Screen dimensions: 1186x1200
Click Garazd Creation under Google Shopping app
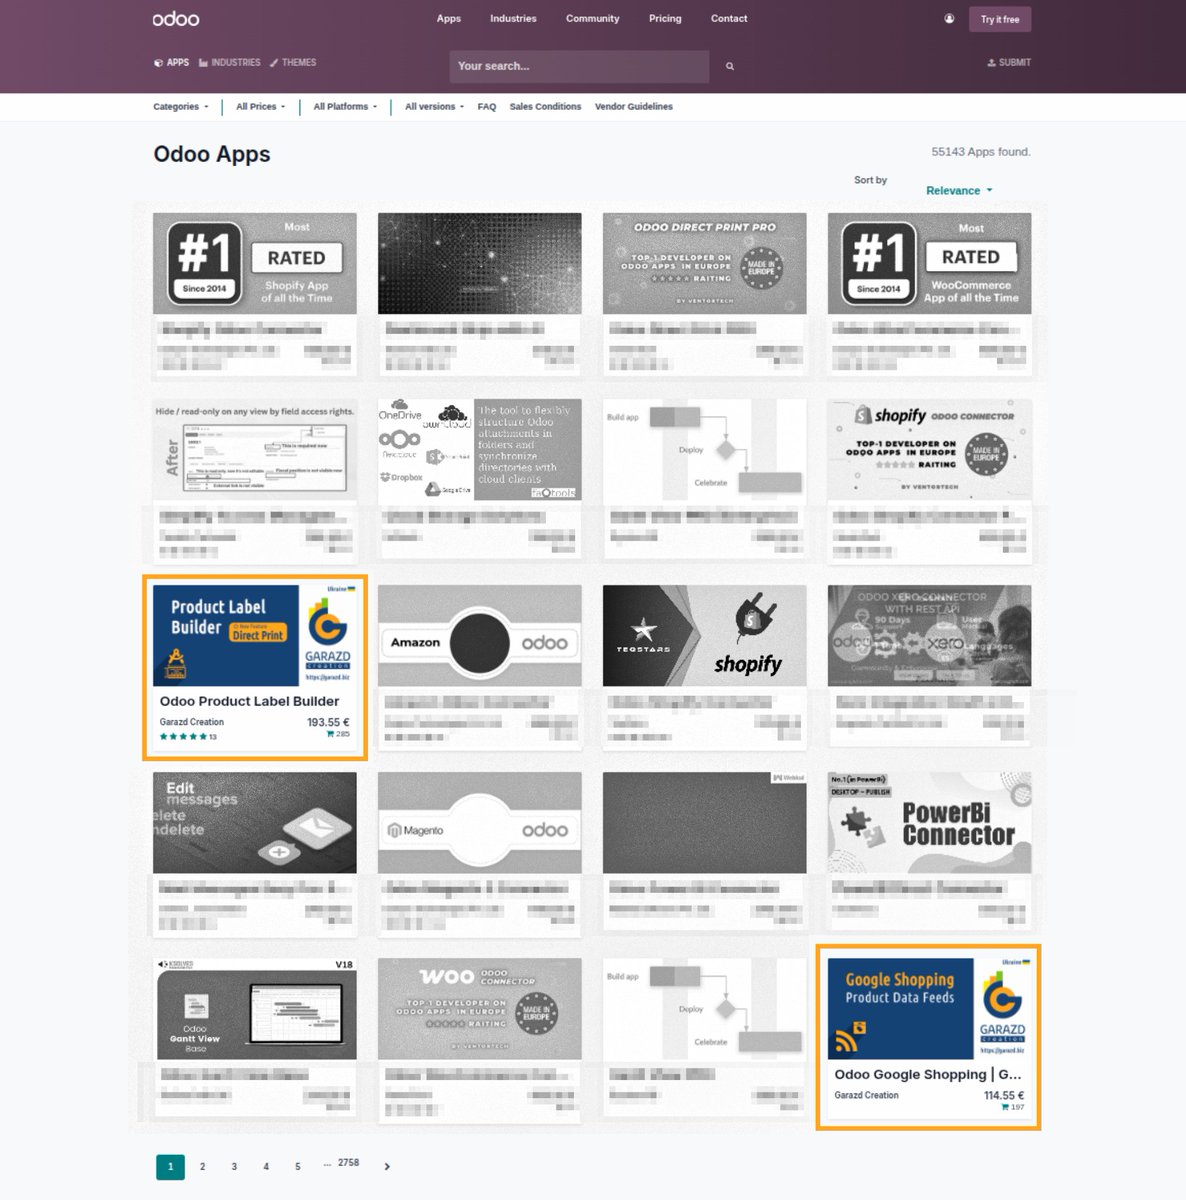click(x=866, y=1095)
